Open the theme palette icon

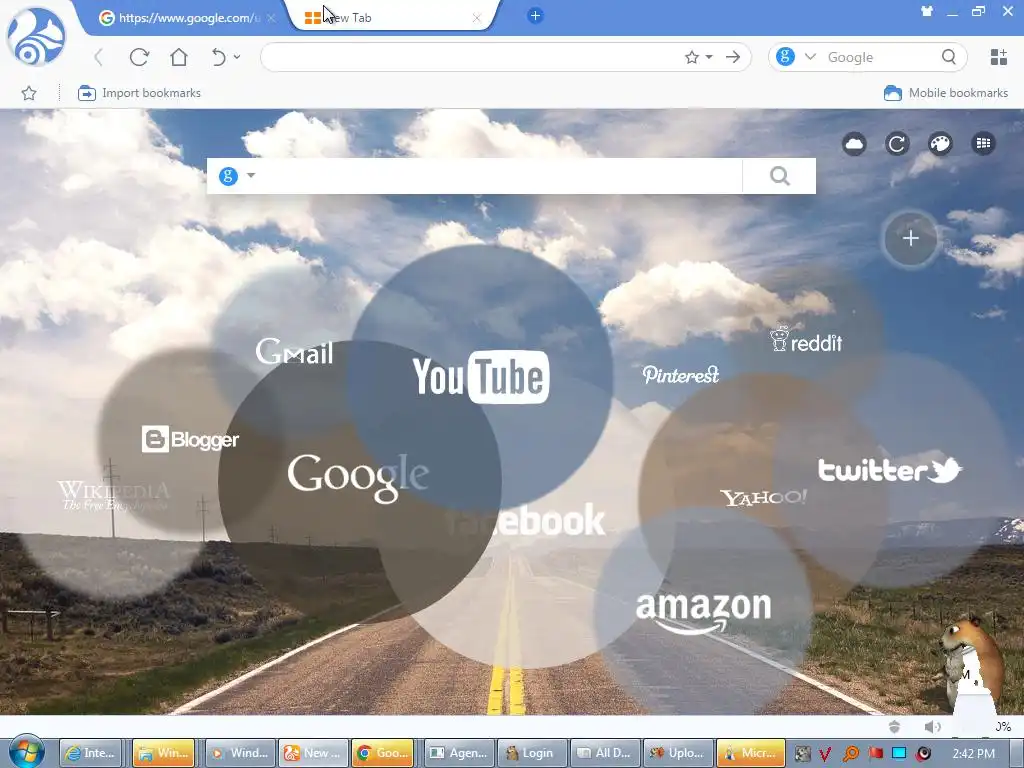coord(940,144)
